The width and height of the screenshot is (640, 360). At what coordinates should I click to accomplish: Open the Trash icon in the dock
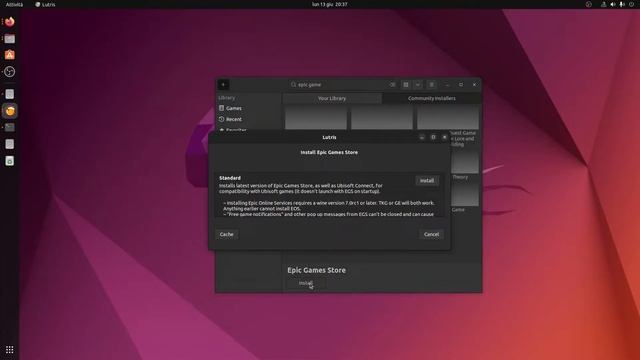10,161
